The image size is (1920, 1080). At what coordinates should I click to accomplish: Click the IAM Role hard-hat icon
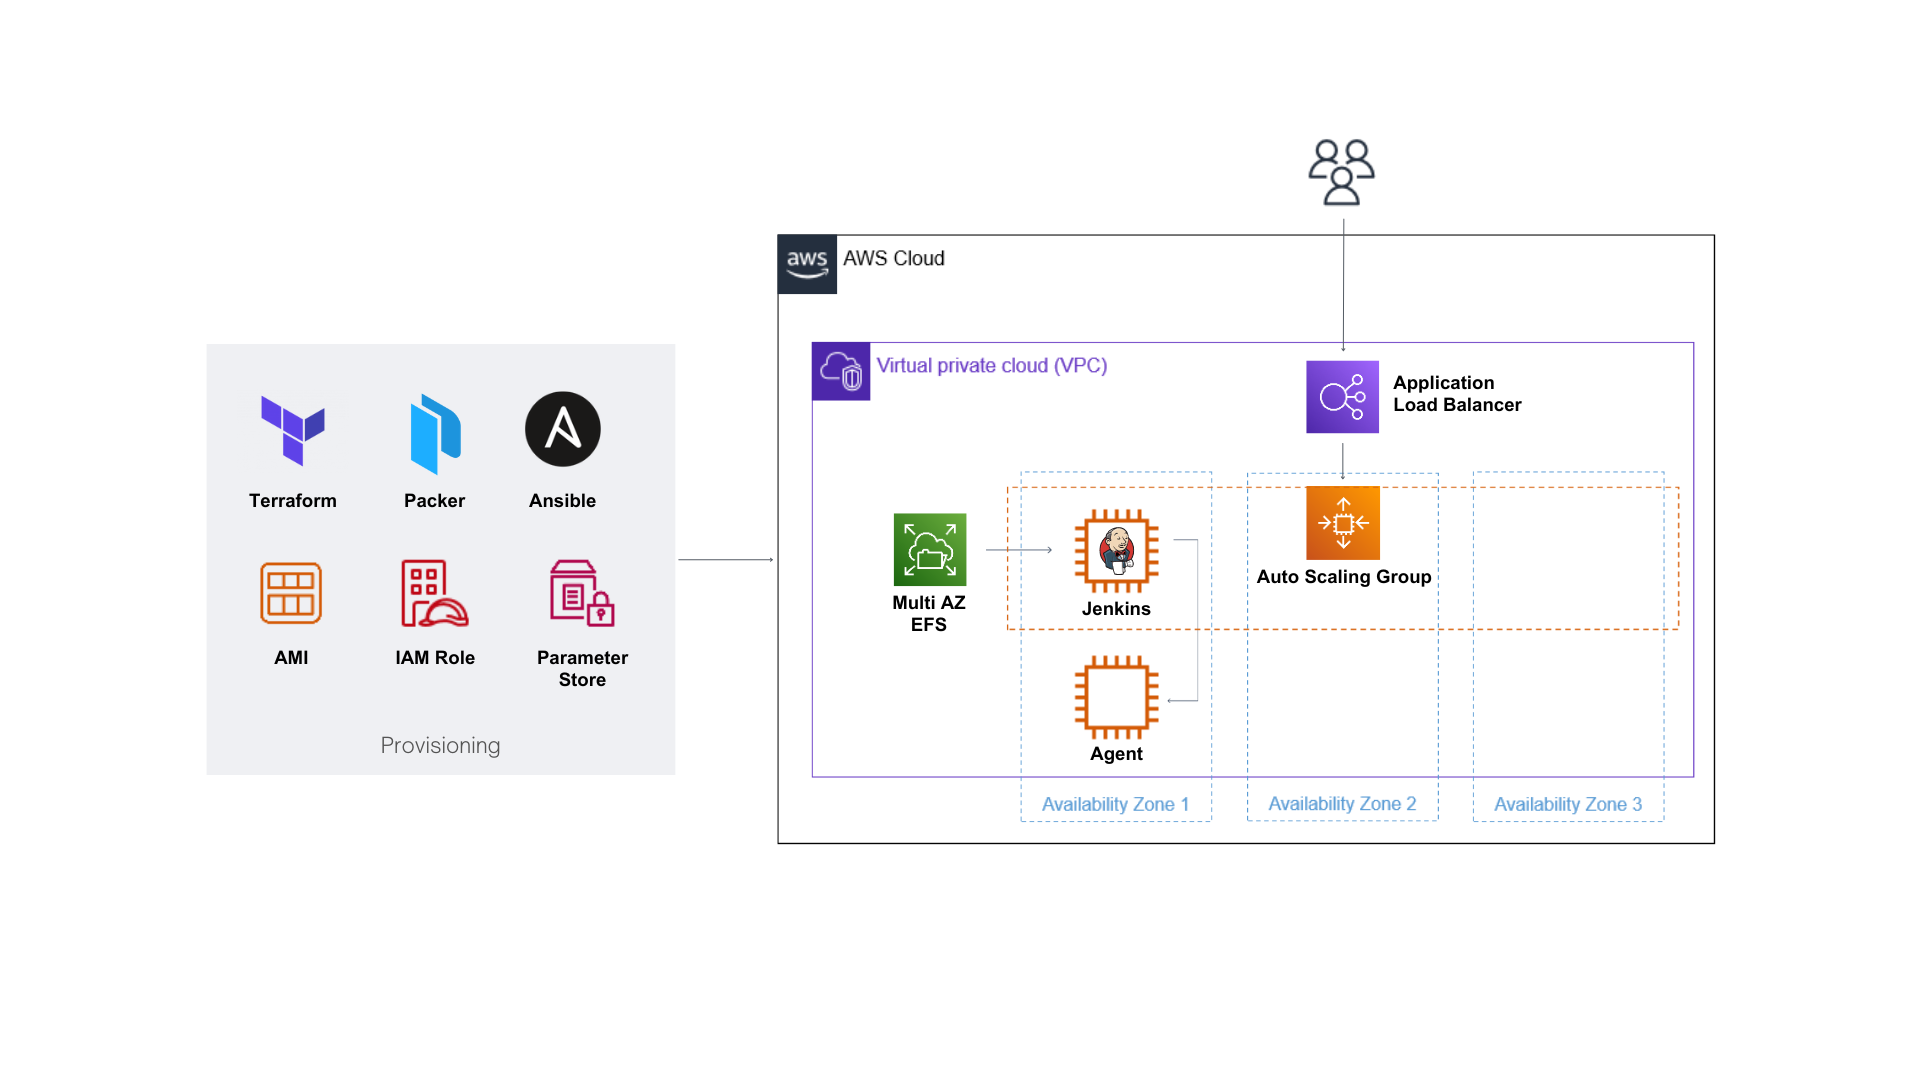pos(434,593)
